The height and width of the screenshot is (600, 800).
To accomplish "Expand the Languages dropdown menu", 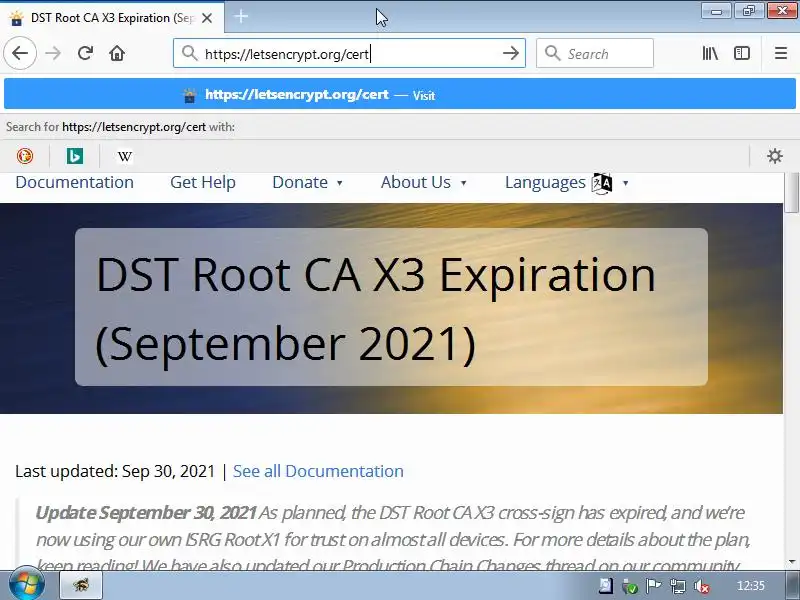I will [x=566, y=183].
